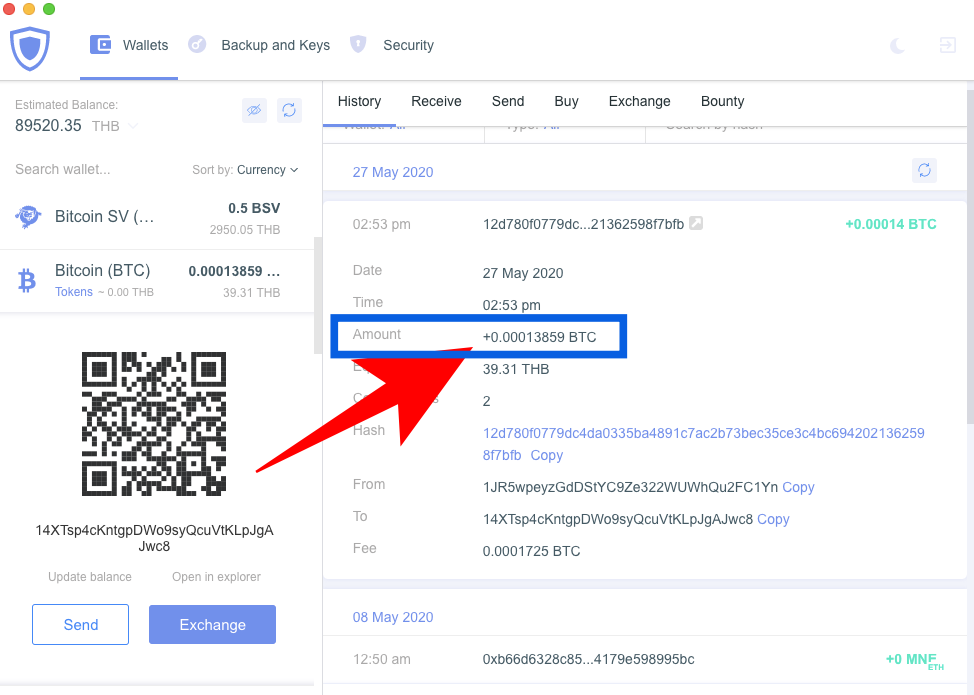Click the Security shield icon

point(358,44)
